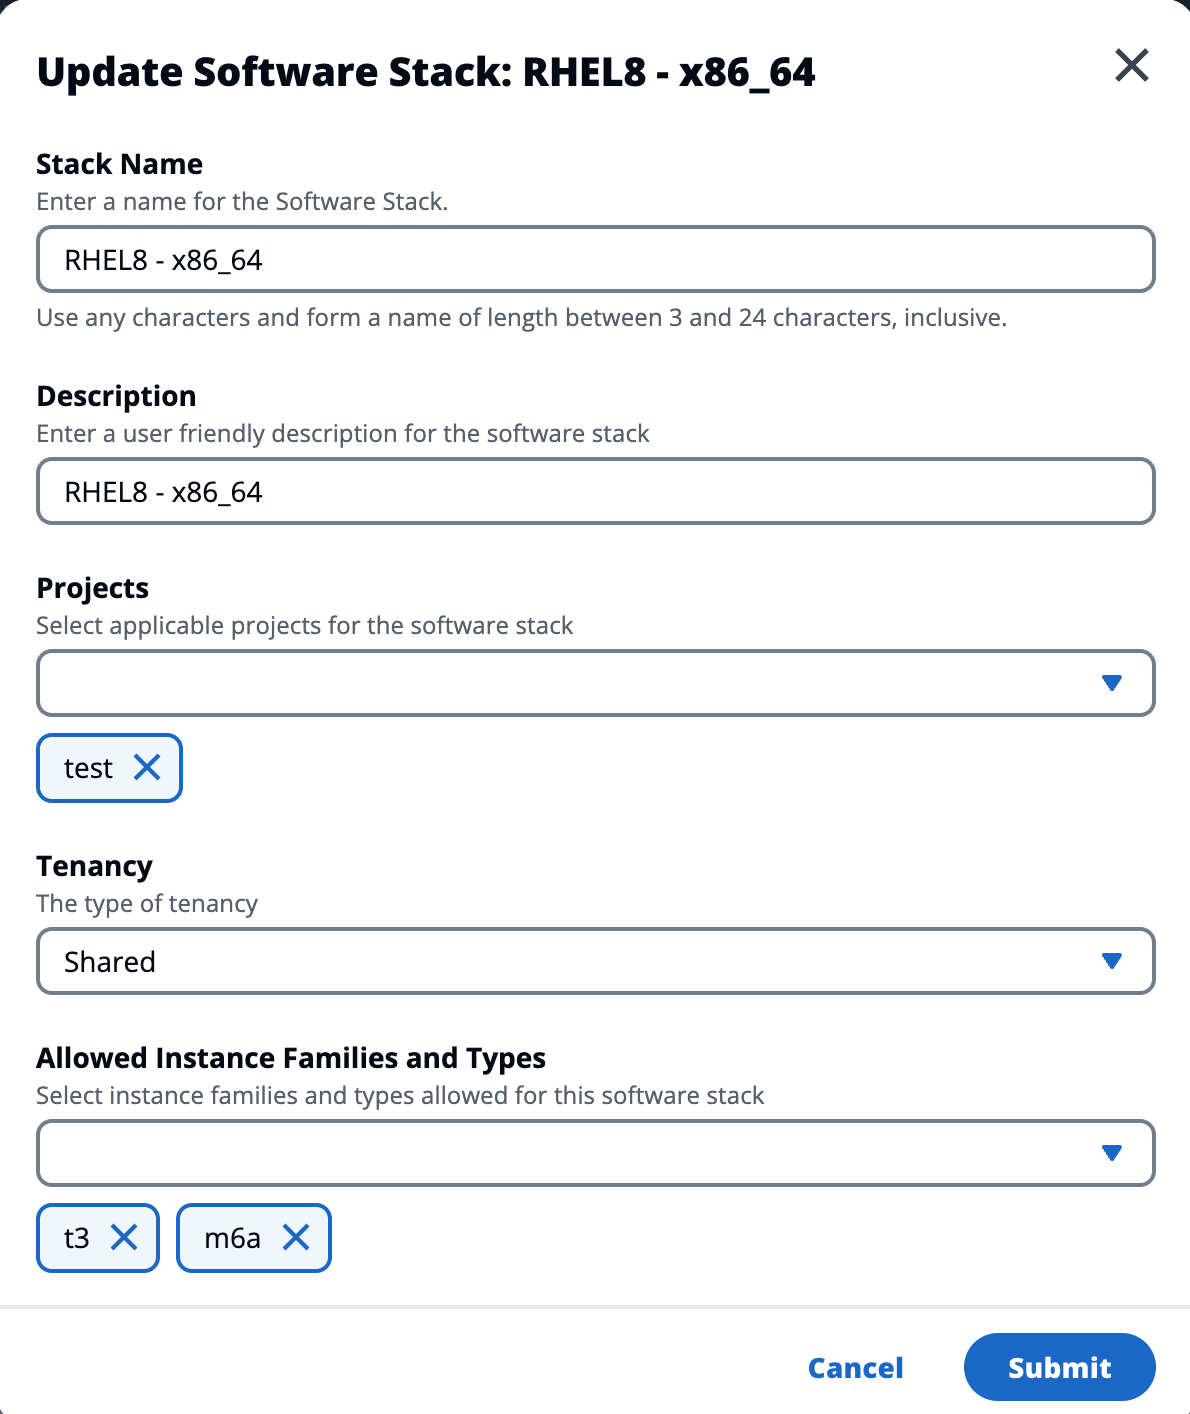Focus the Stack Name text field
The image size is (1190, 1414).
click(595, 260)
